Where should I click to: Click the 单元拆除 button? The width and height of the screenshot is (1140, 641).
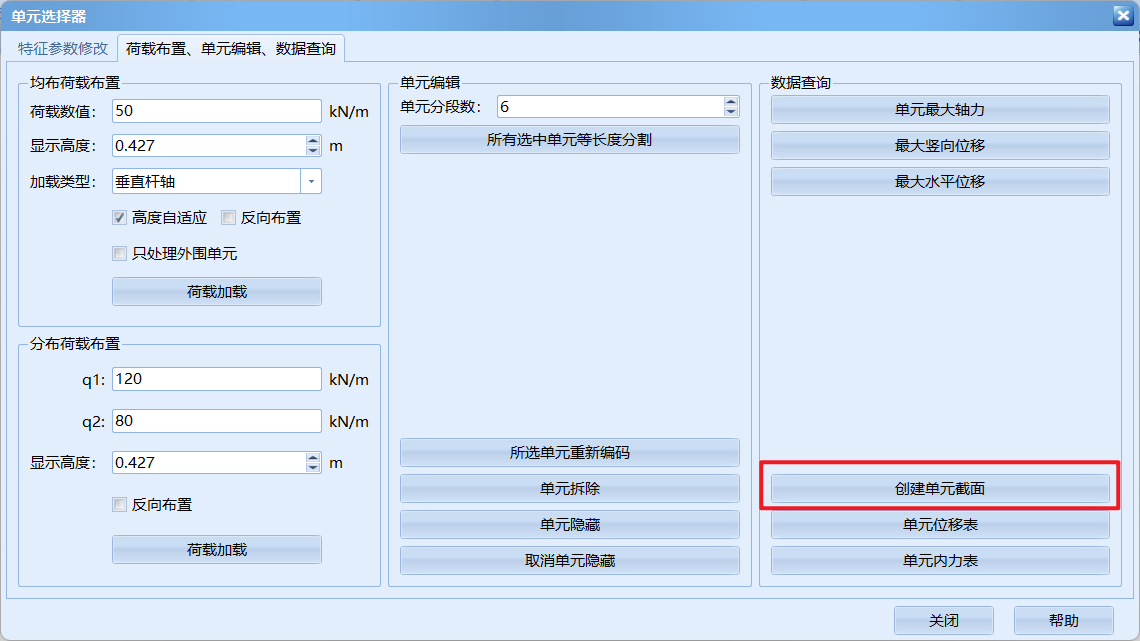pos(569,488)
